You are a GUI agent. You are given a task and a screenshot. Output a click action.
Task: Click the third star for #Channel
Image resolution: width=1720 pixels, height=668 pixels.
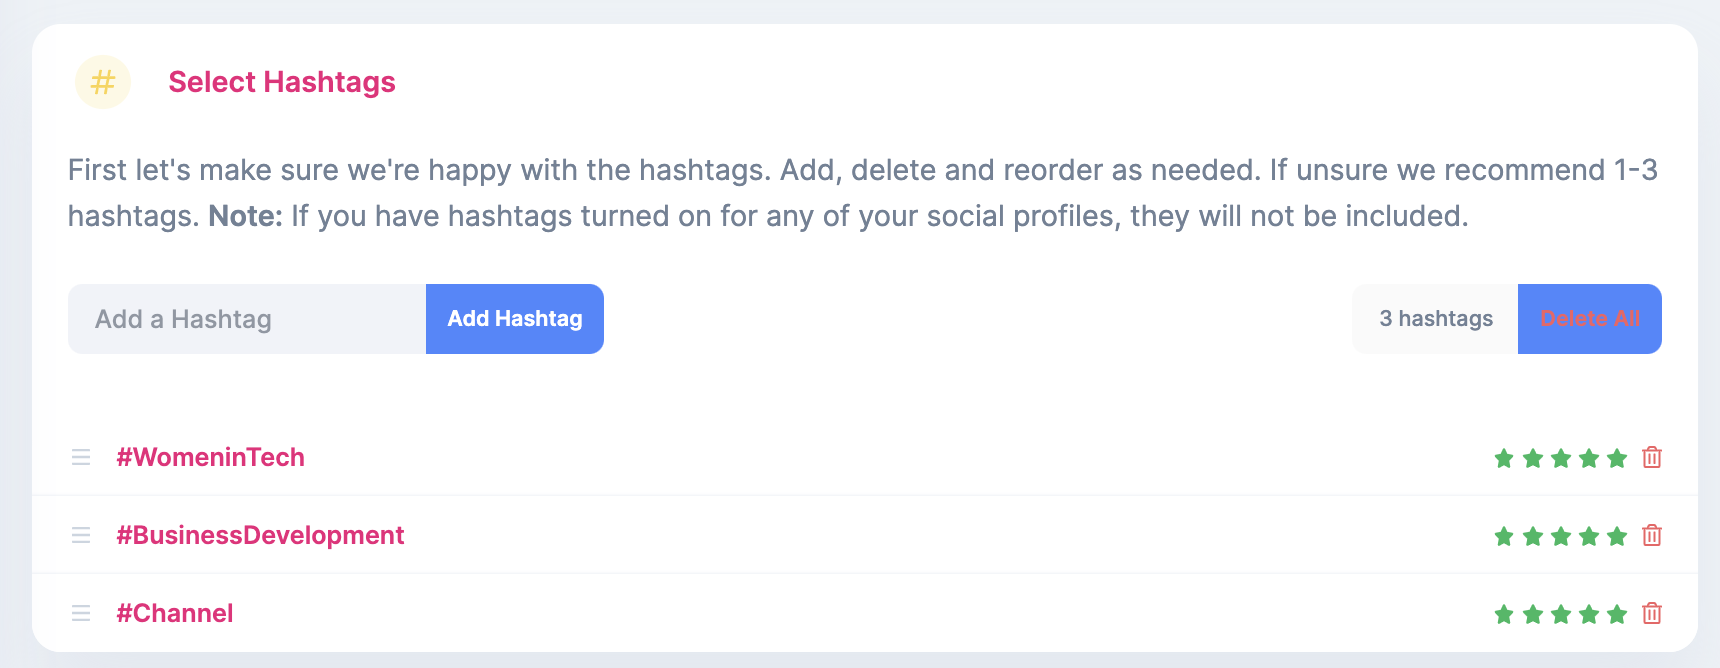tap(1561, 614)
